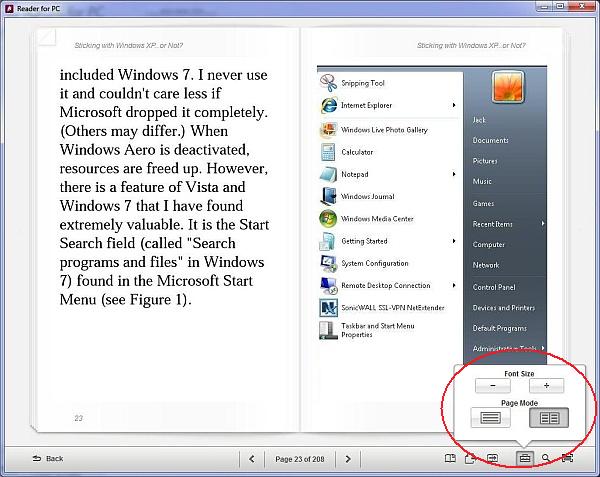600x477 pixels.
Task: Click Jack user name in figure
Action: (479, 120)
